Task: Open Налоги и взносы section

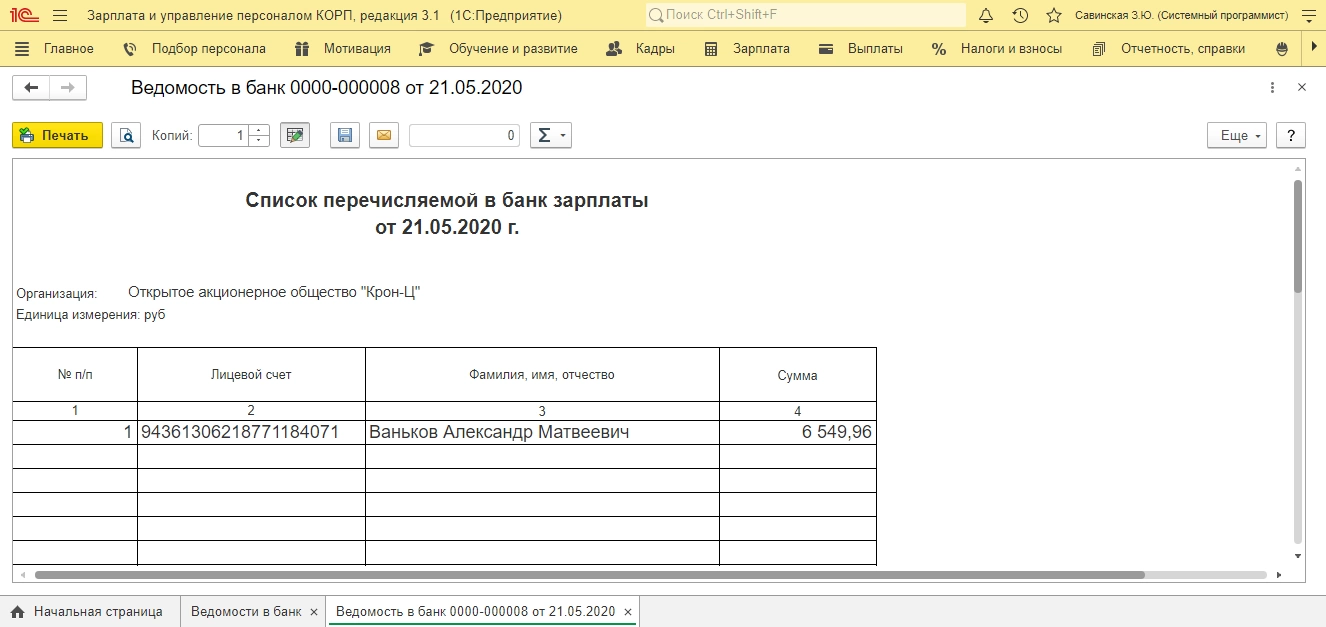Action: tap(997, 48)
